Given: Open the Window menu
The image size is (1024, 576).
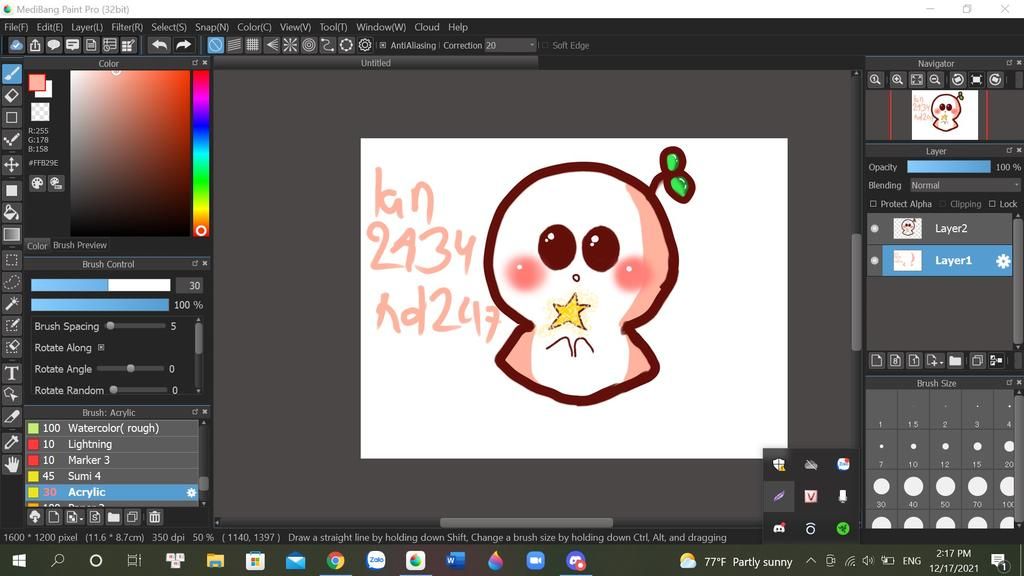Looking at the screenshot, I should [x=381, y=27].
